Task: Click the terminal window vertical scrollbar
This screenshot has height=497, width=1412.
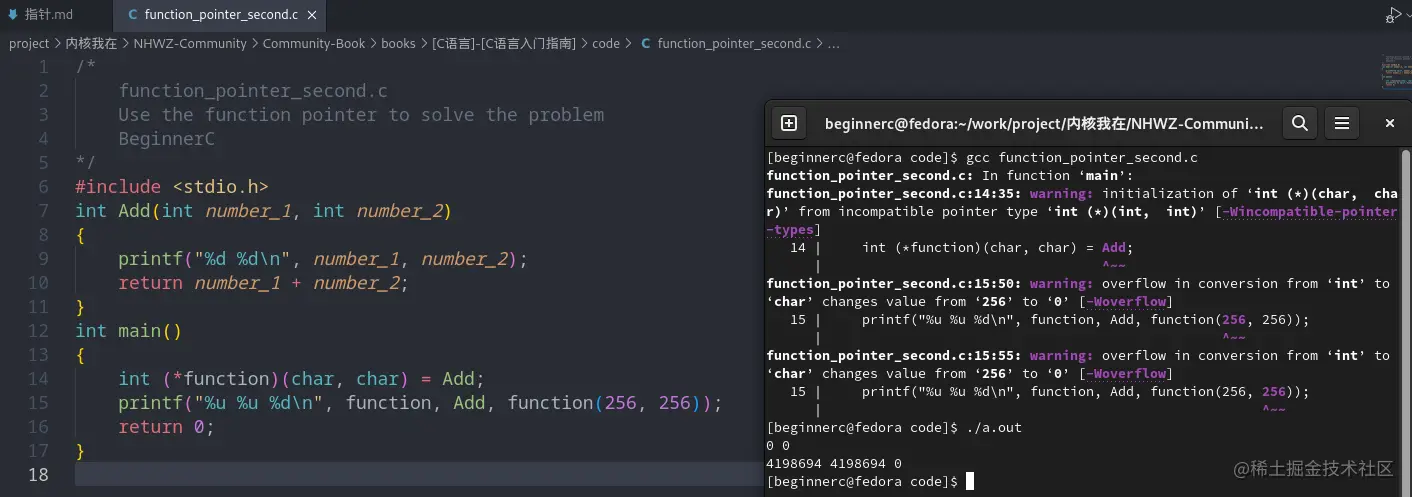Action: (1405, 320)
